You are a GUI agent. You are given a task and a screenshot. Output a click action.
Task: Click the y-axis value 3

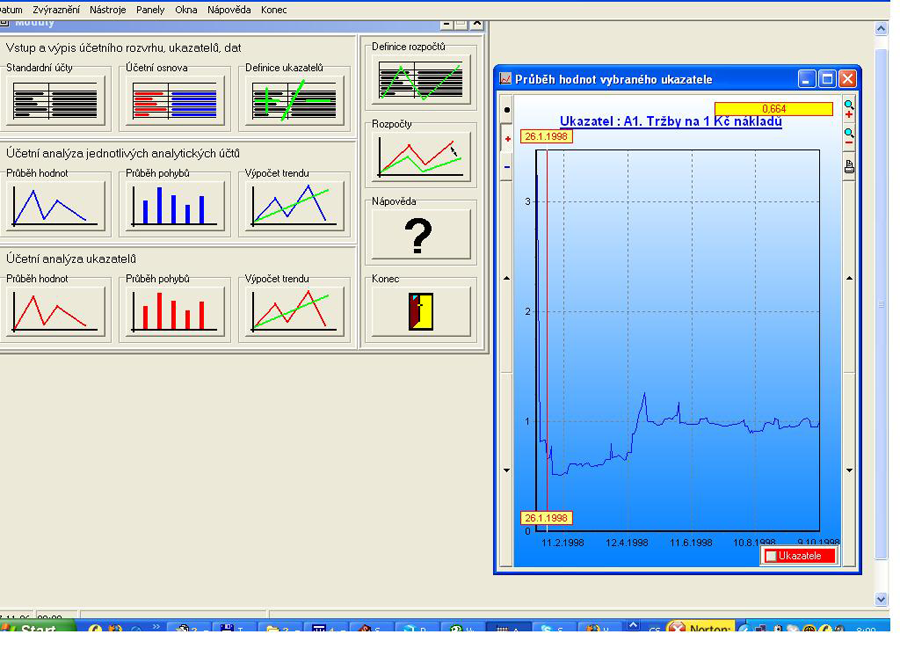click(x=528, y=201)
